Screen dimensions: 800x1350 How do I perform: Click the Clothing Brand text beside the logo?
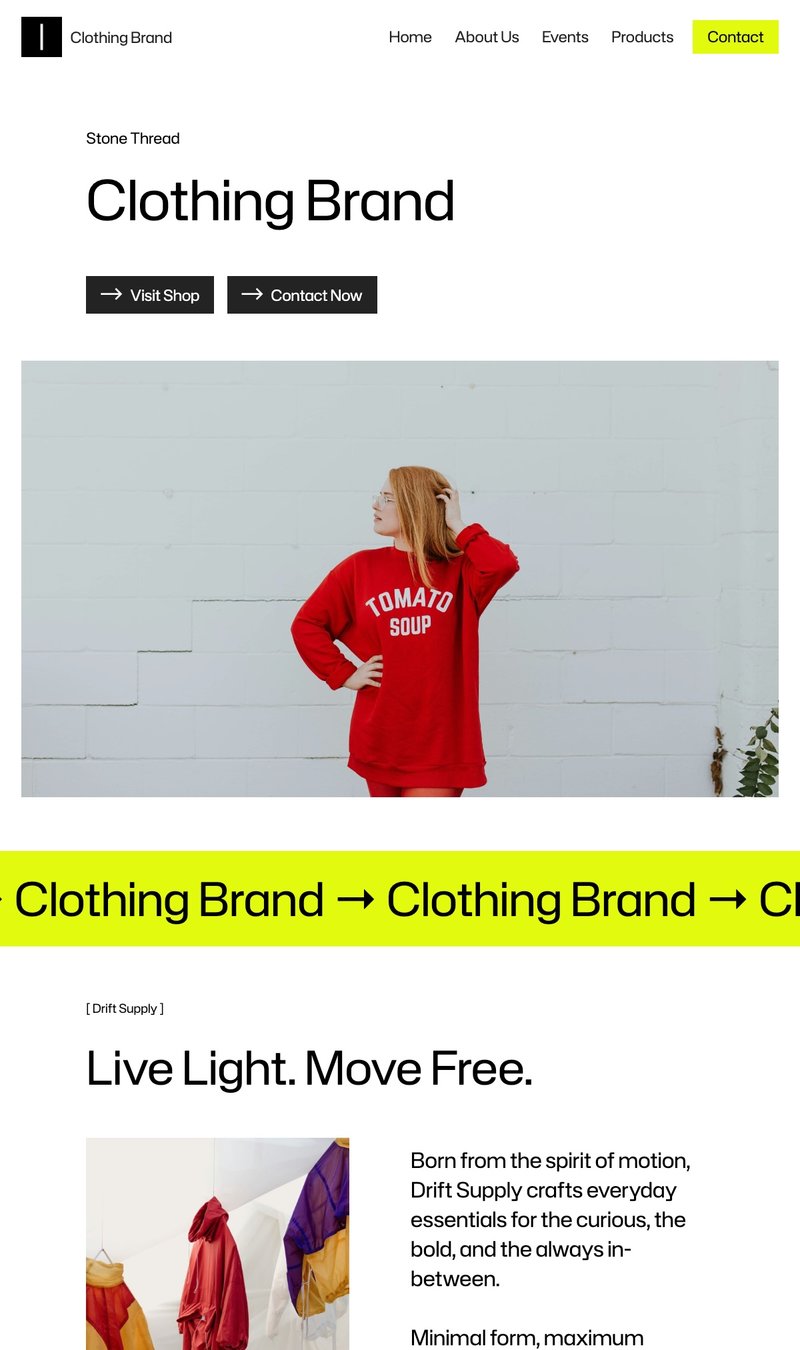pos(121,38)
